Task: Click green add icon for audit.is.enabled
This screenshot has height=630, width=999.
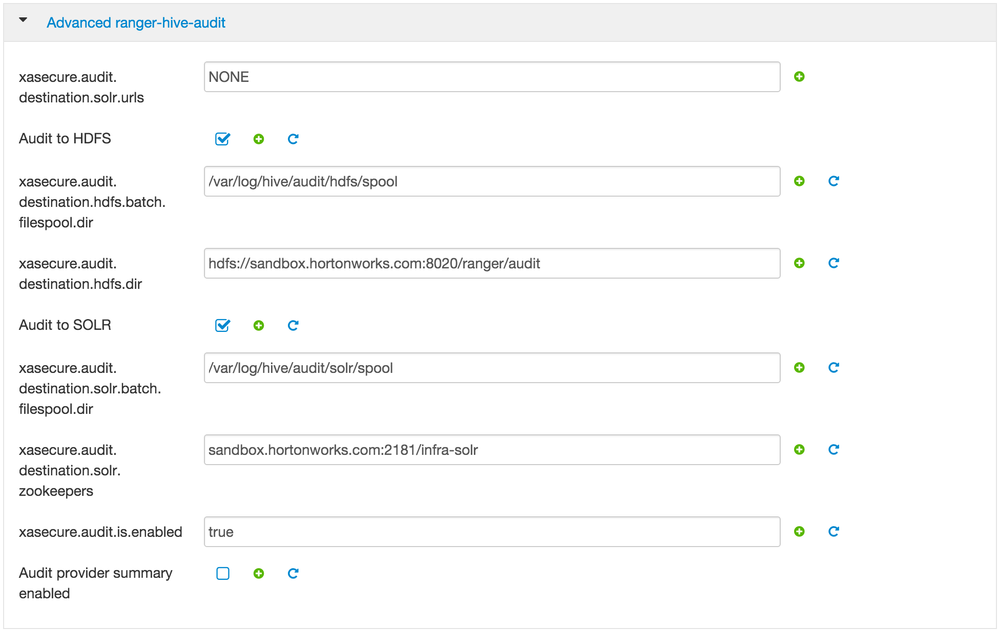Action: point(799,531)
